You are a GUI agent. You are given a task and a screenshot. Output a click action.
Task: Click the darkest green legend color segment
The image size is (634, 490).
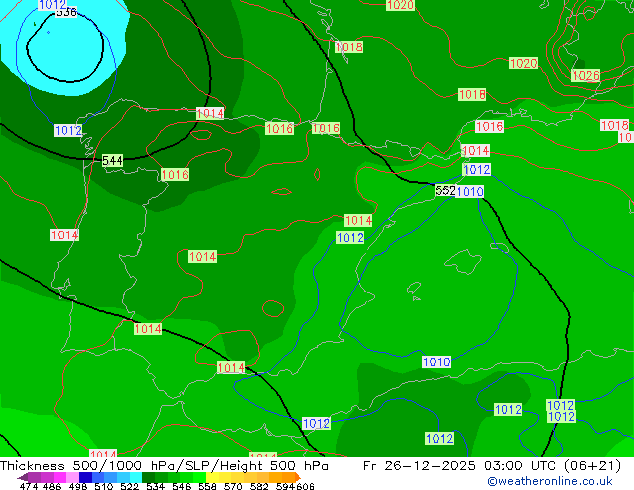[x=148, y=477]
